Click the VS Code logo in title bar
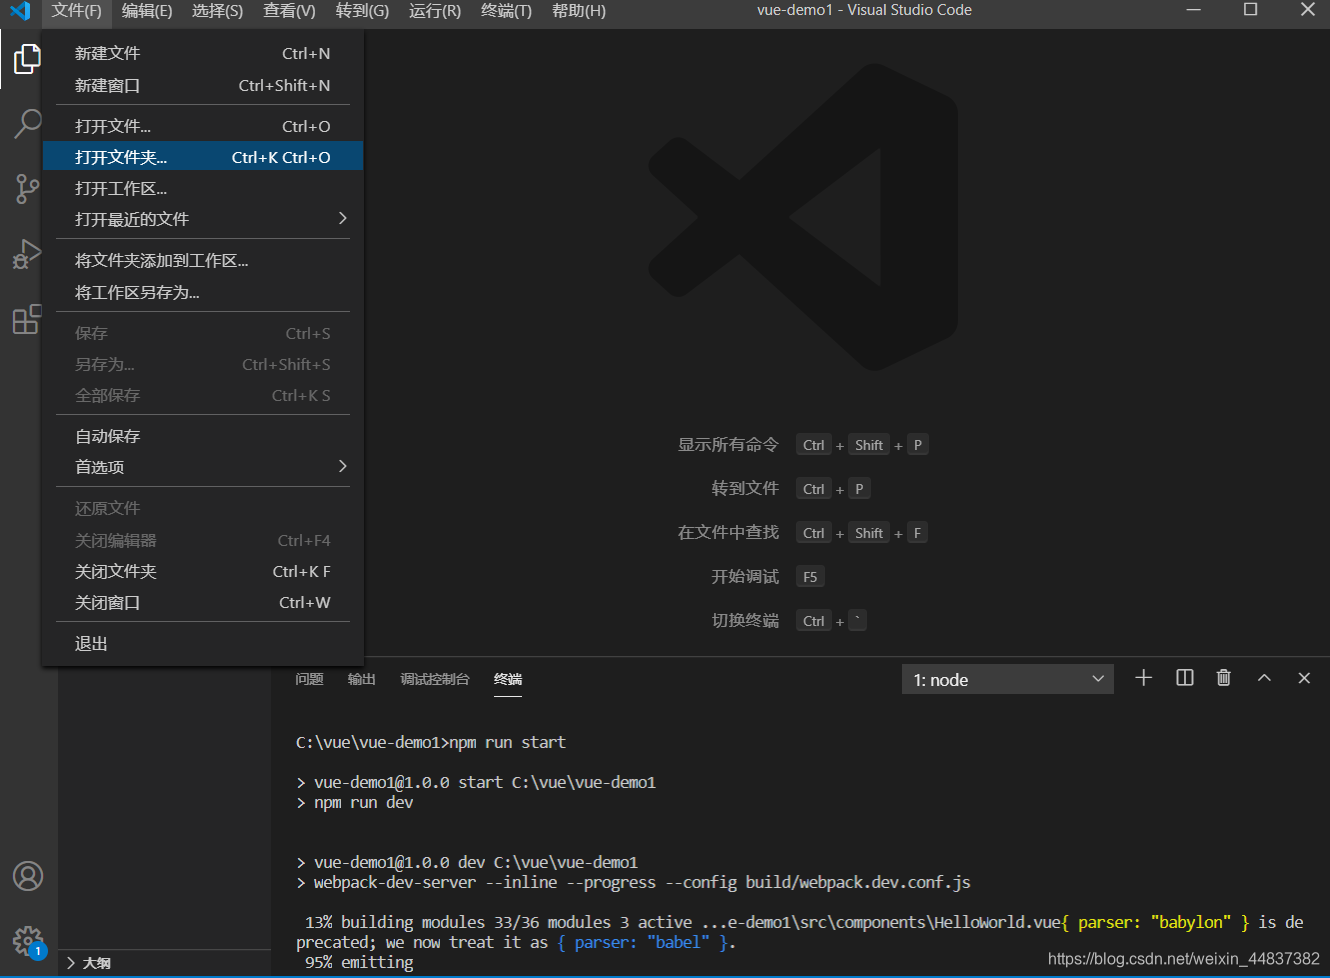Screen dimensions: 1330x978 pos(20,11)
